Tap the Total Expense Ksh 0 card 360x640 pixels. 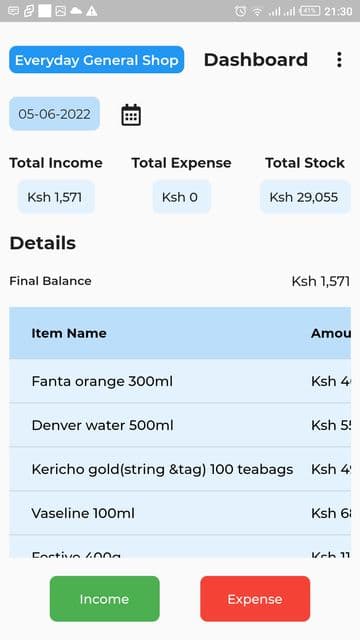point(182,197)
